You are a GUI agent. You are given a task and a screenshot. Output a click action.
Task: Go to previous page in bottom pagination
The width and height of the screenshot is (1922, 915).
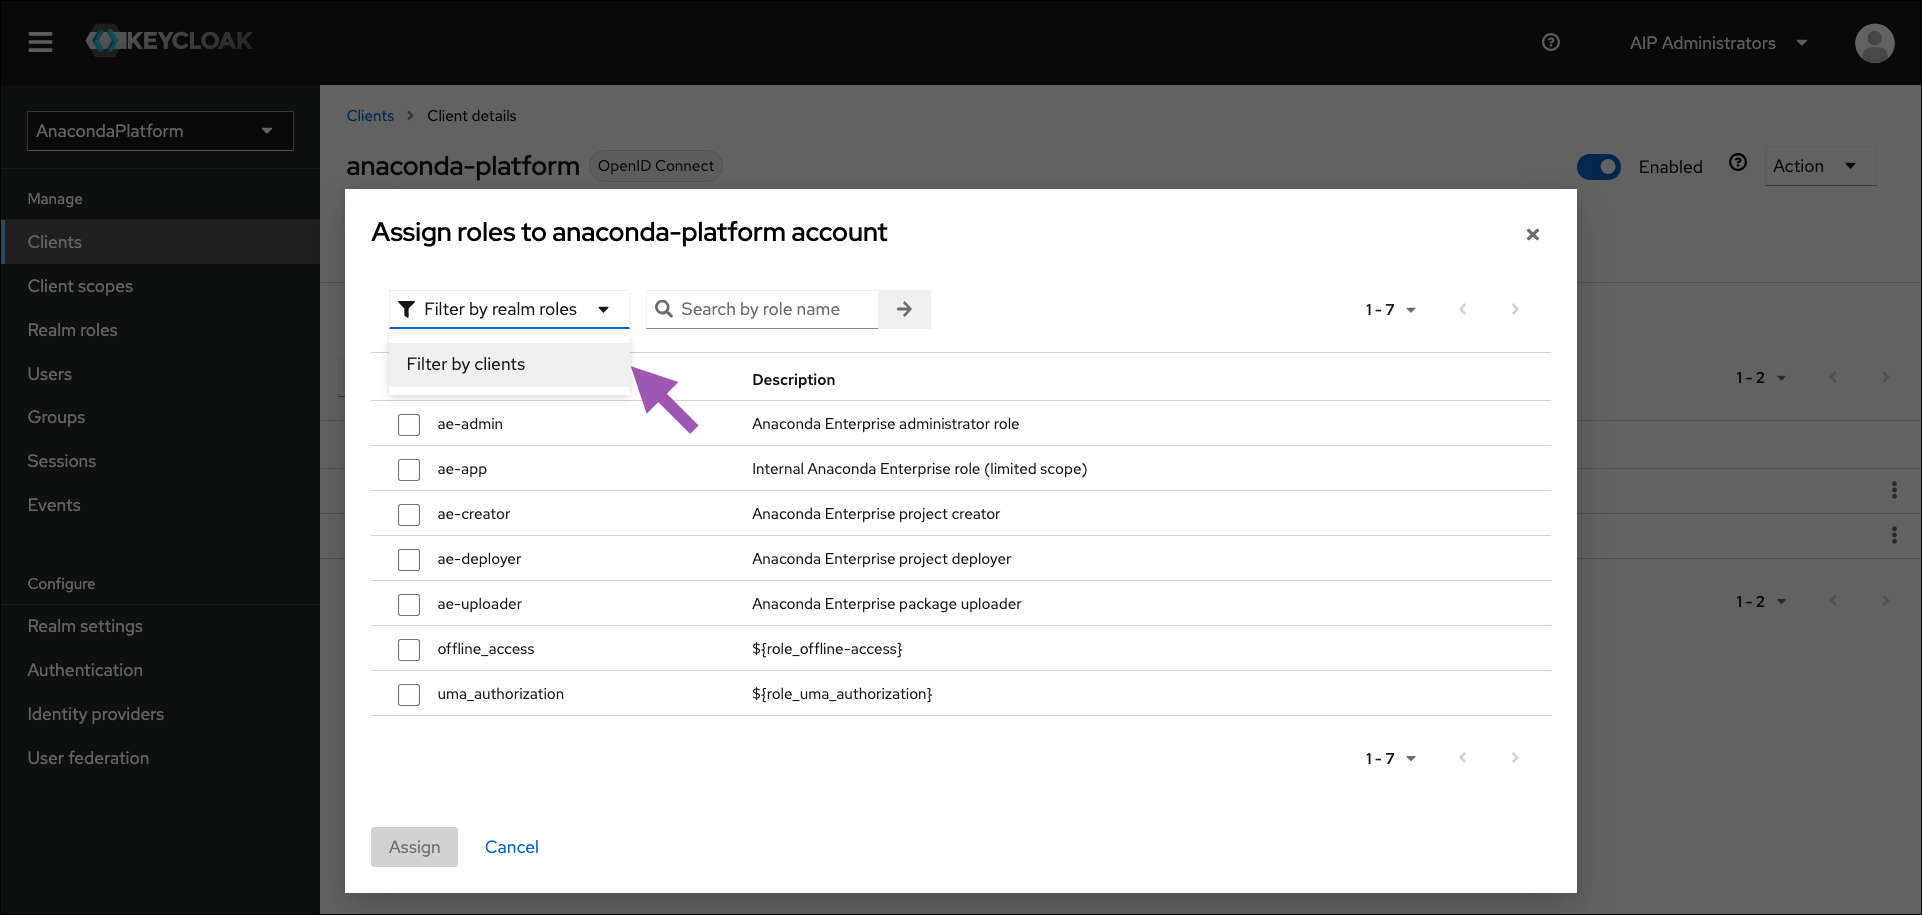[x=1463, y=758]
